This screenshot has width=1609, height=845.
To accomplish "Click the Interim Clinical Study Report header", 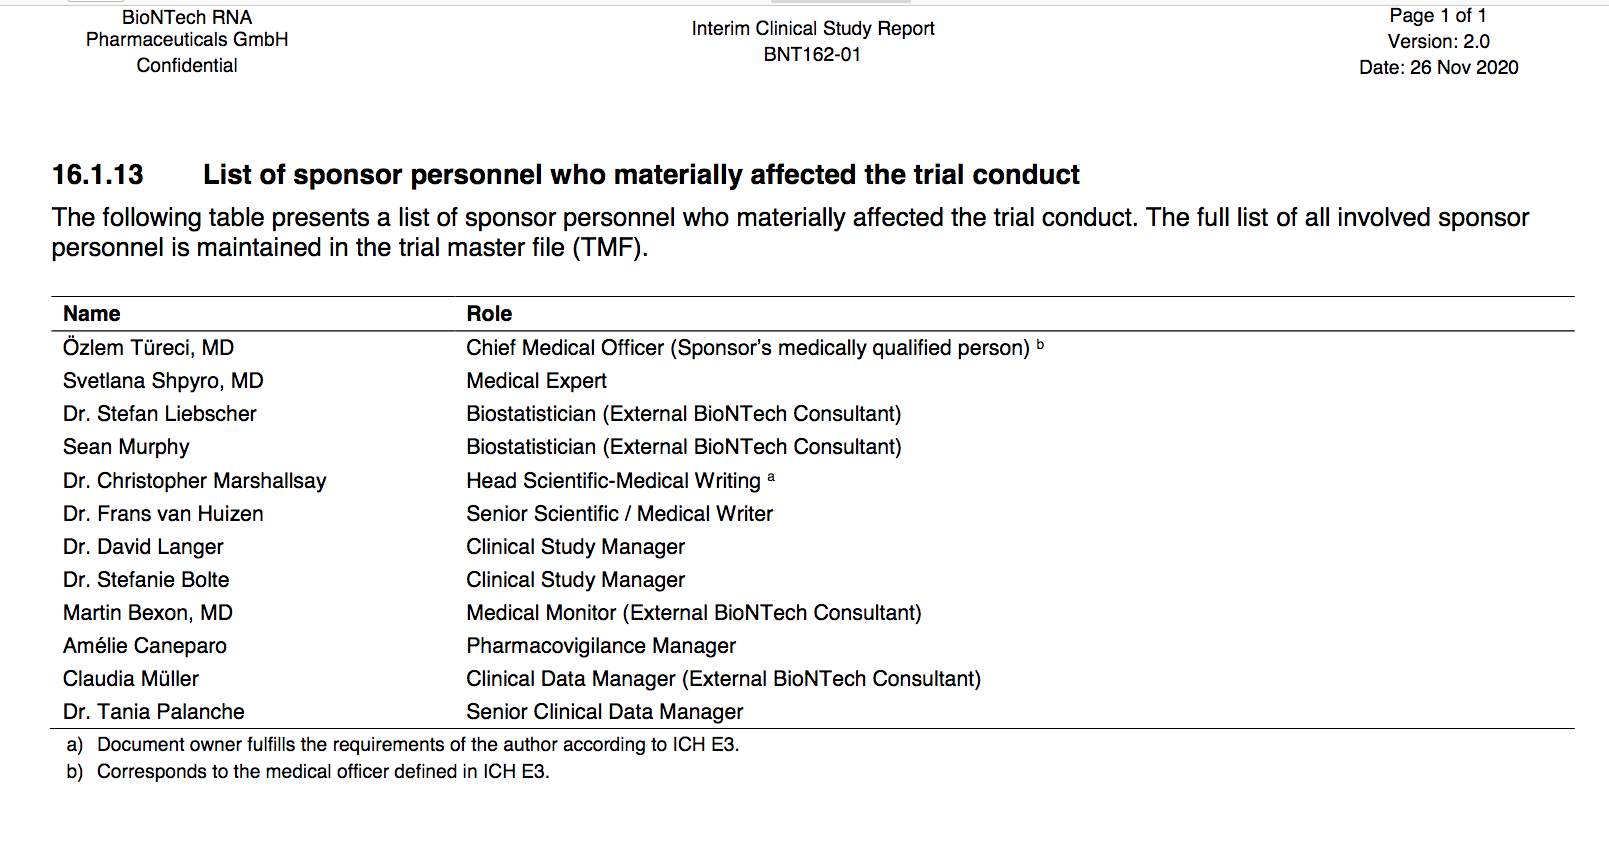I will [813, 29].
